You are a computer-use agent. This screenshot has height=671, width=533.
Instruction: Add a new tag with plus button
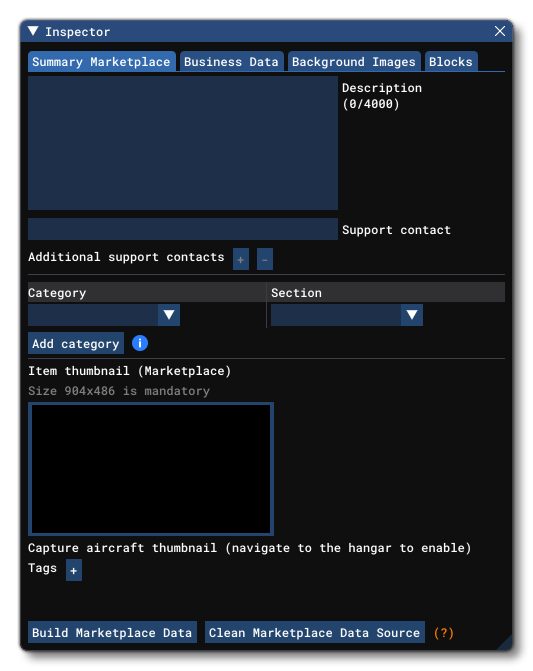(74, 570)
